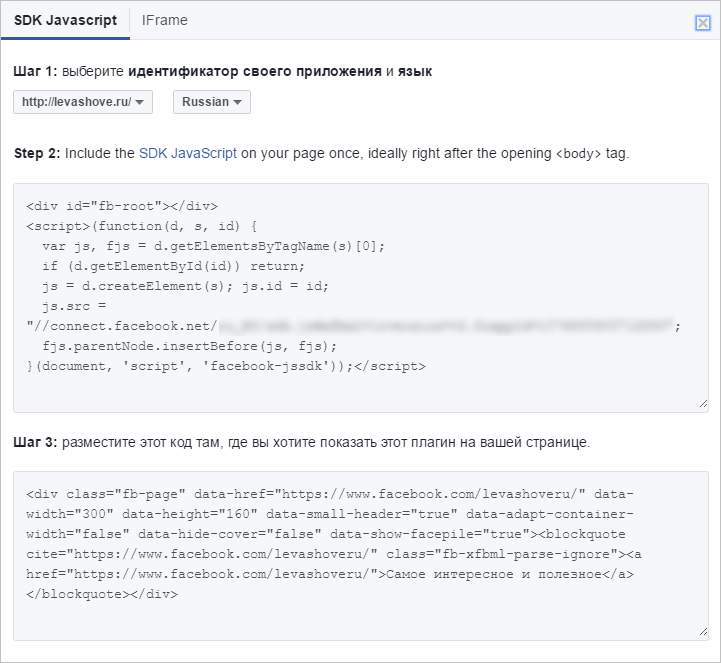This screenshot has height=663, width=721.
Task: Click the 'Самое интересное и полезное' code text
Action: tap(493, 574)
